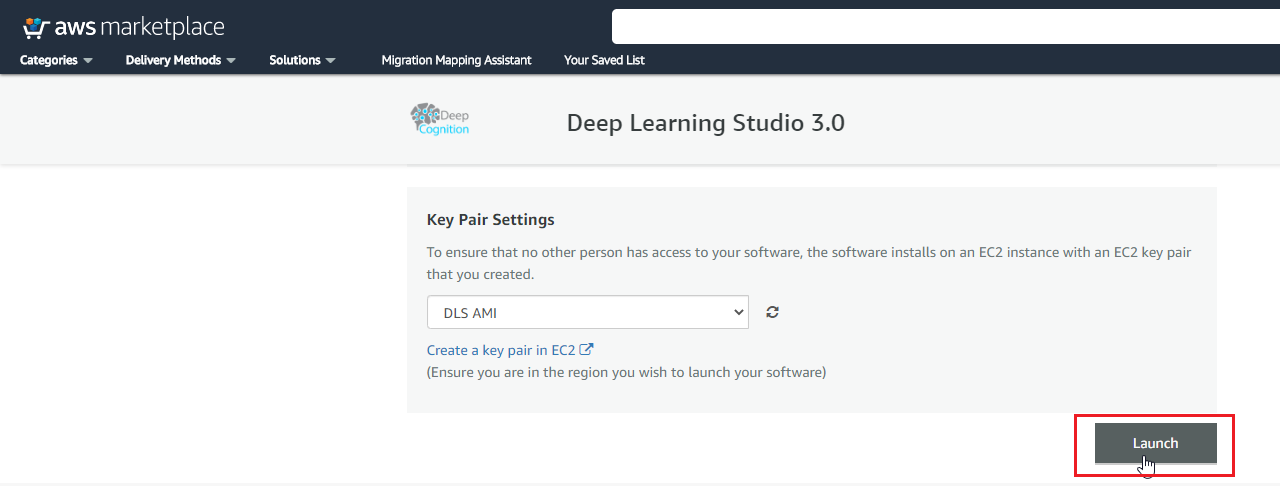Click into the marketplace search field
The image size is (1280, 486).
[945, 27]
